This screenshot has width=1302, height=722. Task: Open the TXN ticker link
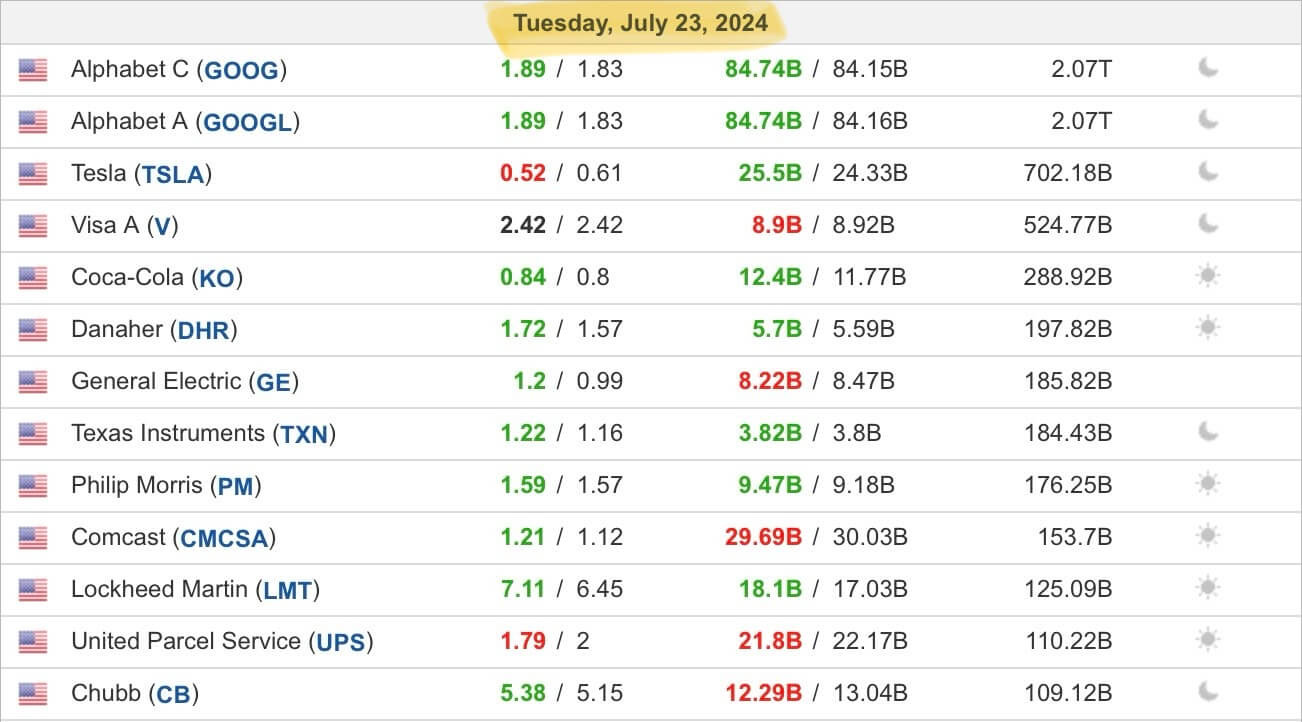pos(304,434)
